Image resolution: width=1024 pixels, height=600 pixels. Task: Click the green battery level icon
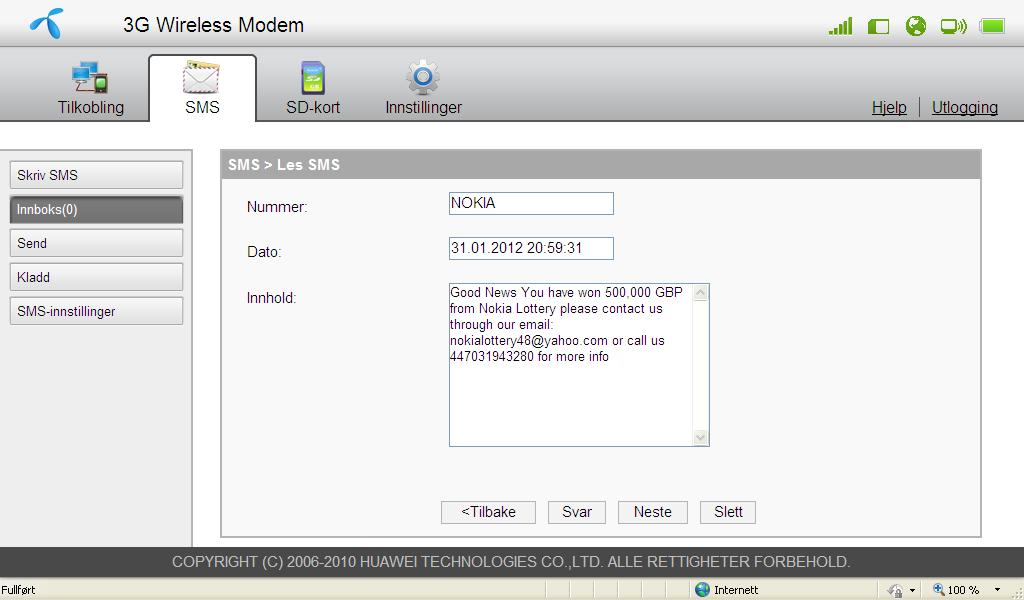(x=992, y=27)
